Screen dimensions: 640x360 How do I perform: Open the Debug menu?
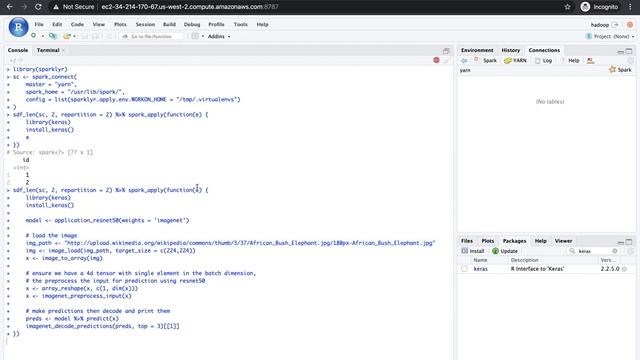192,24
